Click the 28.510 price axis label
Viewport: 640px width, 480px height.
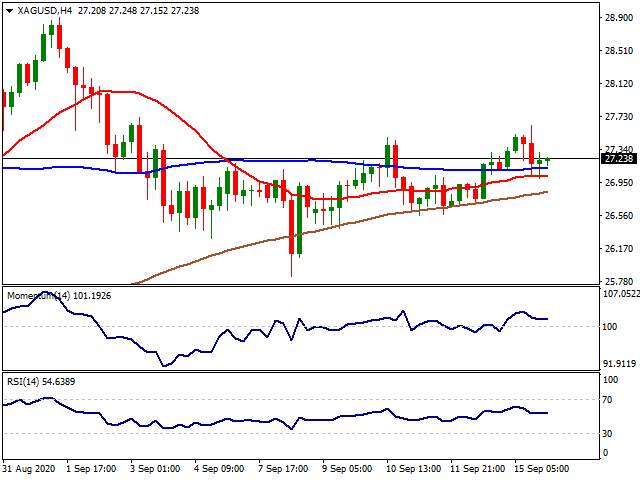click(x=619, y=51)
